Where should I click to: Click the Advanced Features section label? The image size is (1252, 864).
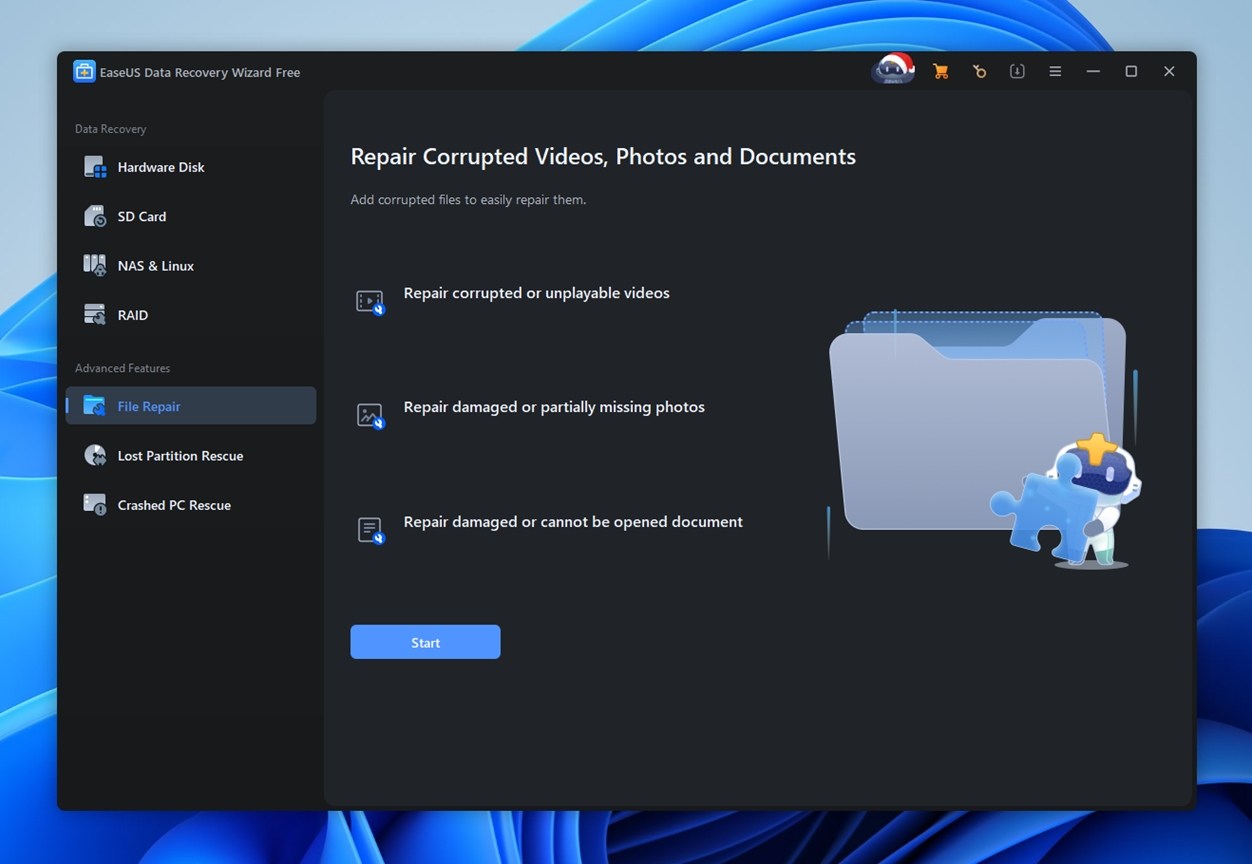(x=121, y=368)
